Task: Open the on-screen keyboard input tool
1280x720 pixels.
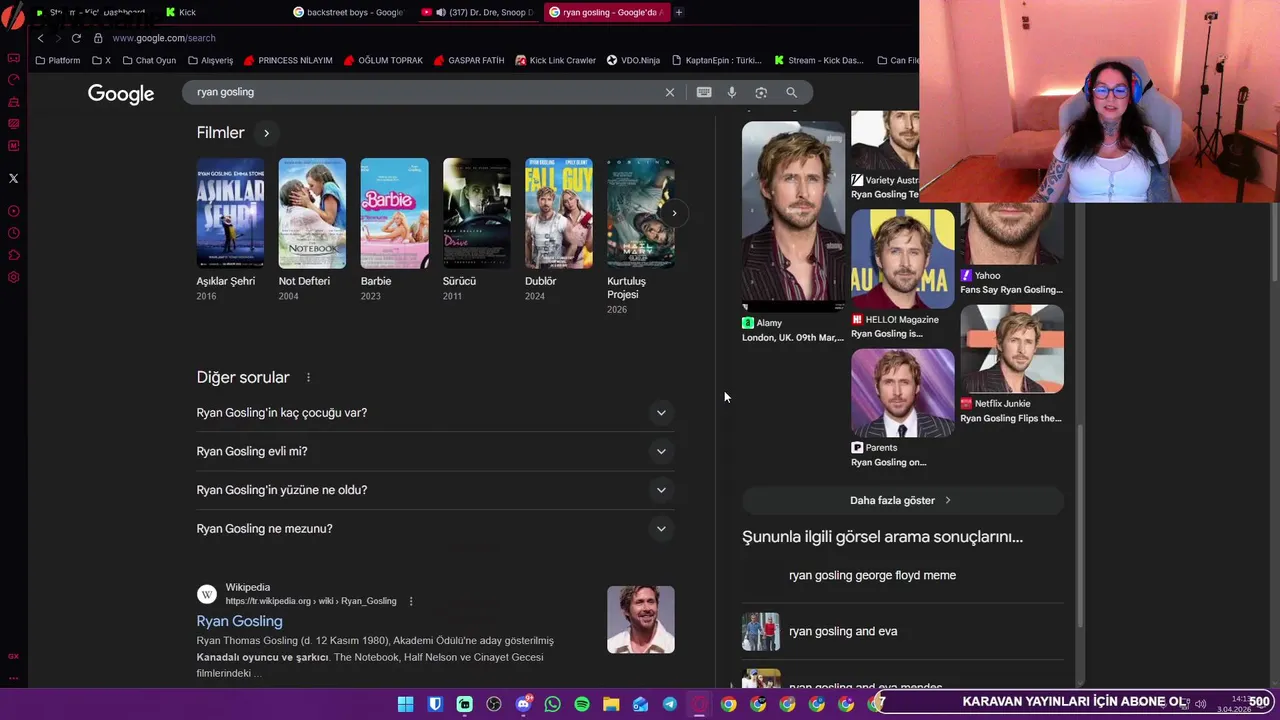Action: [704, 92]
